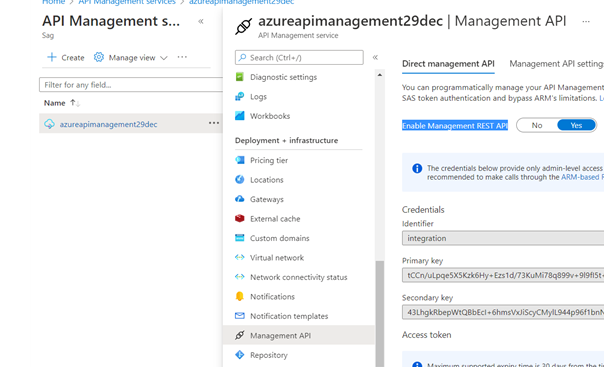Viewport: 604px width, 367px height.
Task: Click the External cache red icon
Action: point(240,218)
